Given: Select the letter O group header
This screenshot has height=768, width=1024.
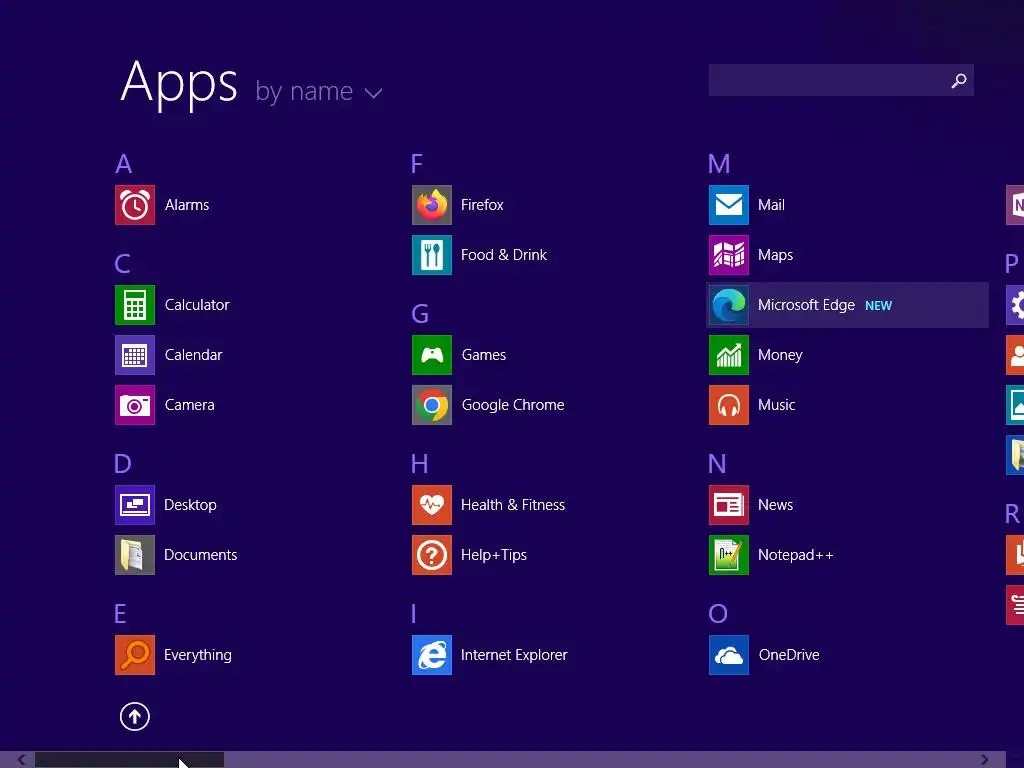Looking at the screenshot, I should [x=718, y=614].
